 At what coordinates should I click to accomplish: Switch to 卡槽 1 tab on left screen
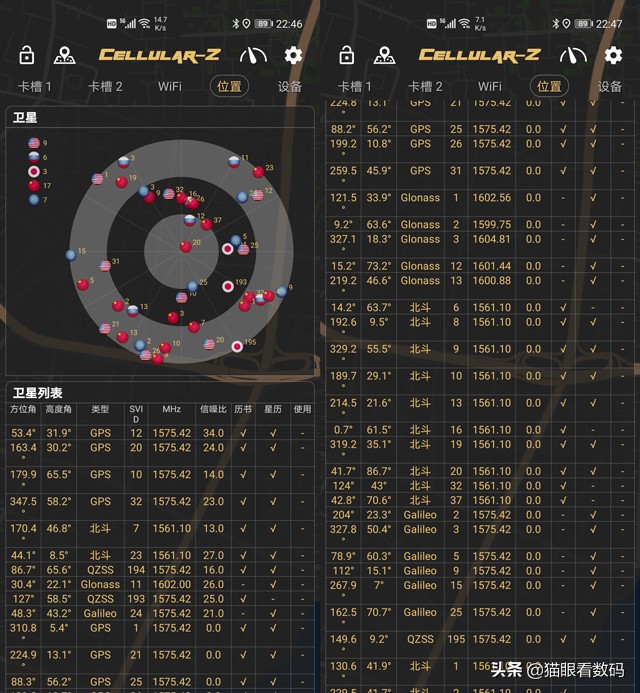click(35, 87)
